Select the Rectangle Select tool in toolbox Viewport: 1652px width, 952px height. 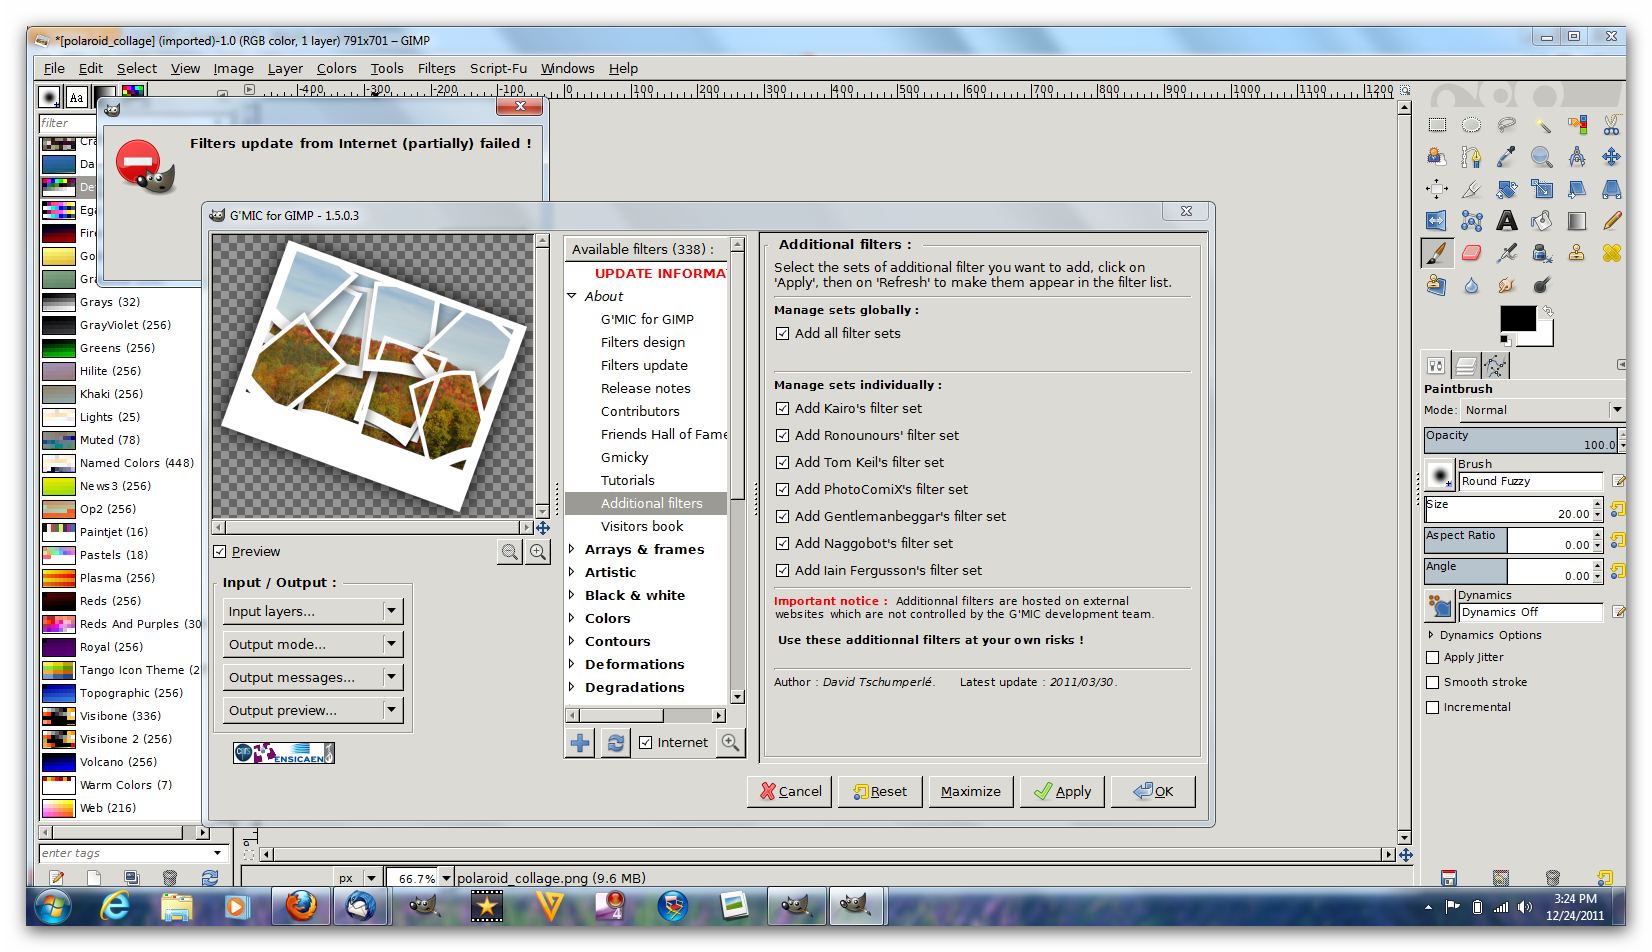[x=1437, y=125]
